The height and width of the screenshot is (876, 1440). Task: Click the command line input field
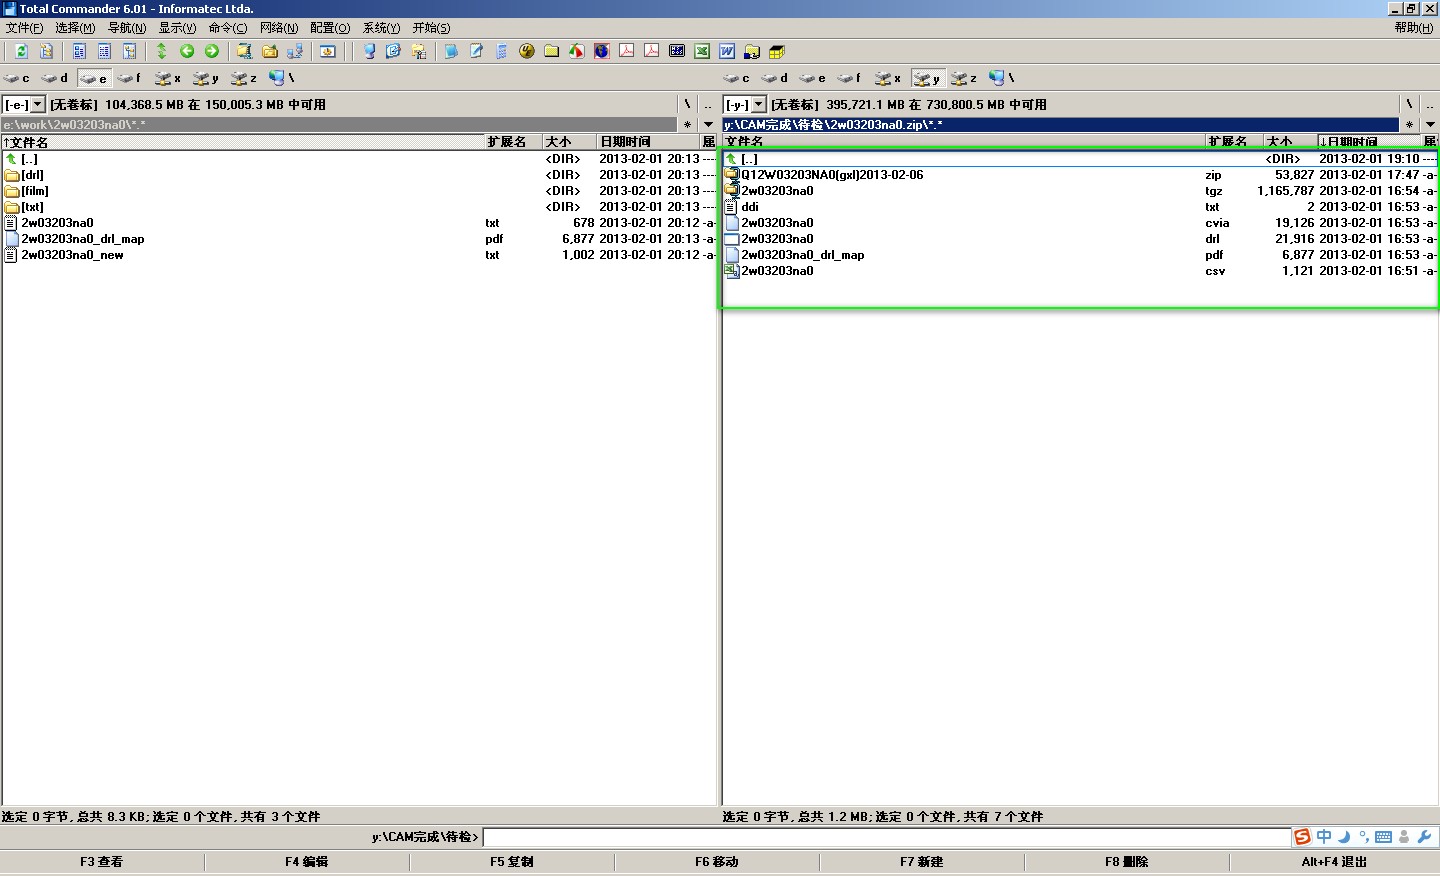coord(887,837)
